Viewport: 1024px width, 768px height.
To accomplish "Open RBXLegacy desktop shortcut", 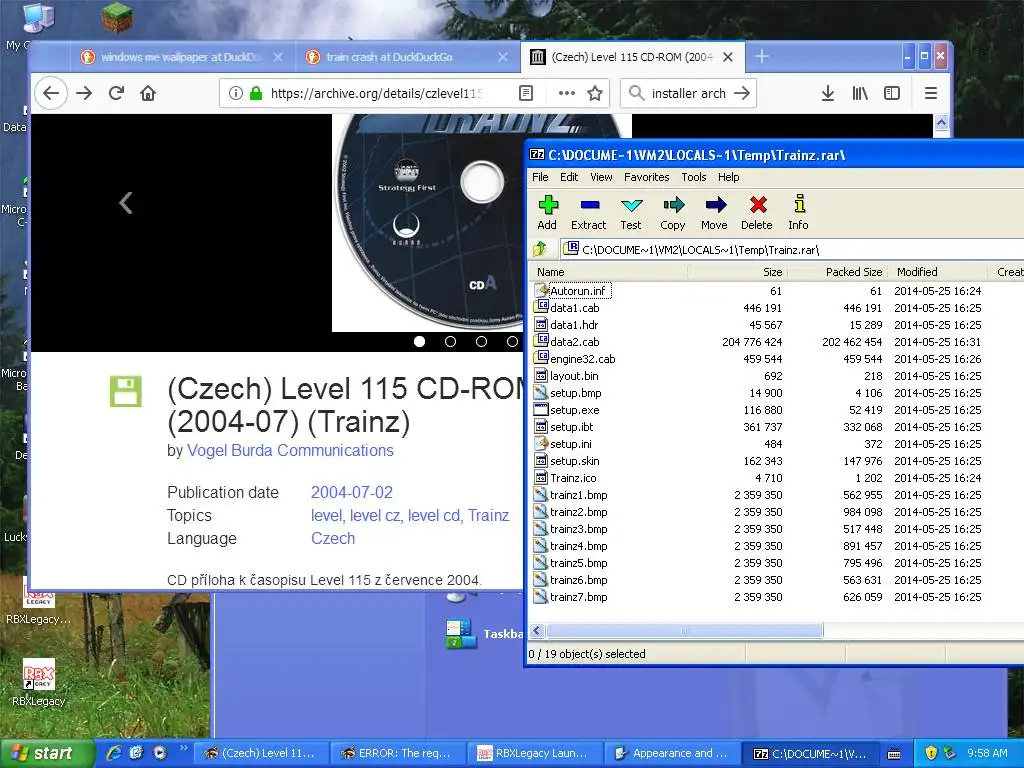I will (x=39, y=683).
